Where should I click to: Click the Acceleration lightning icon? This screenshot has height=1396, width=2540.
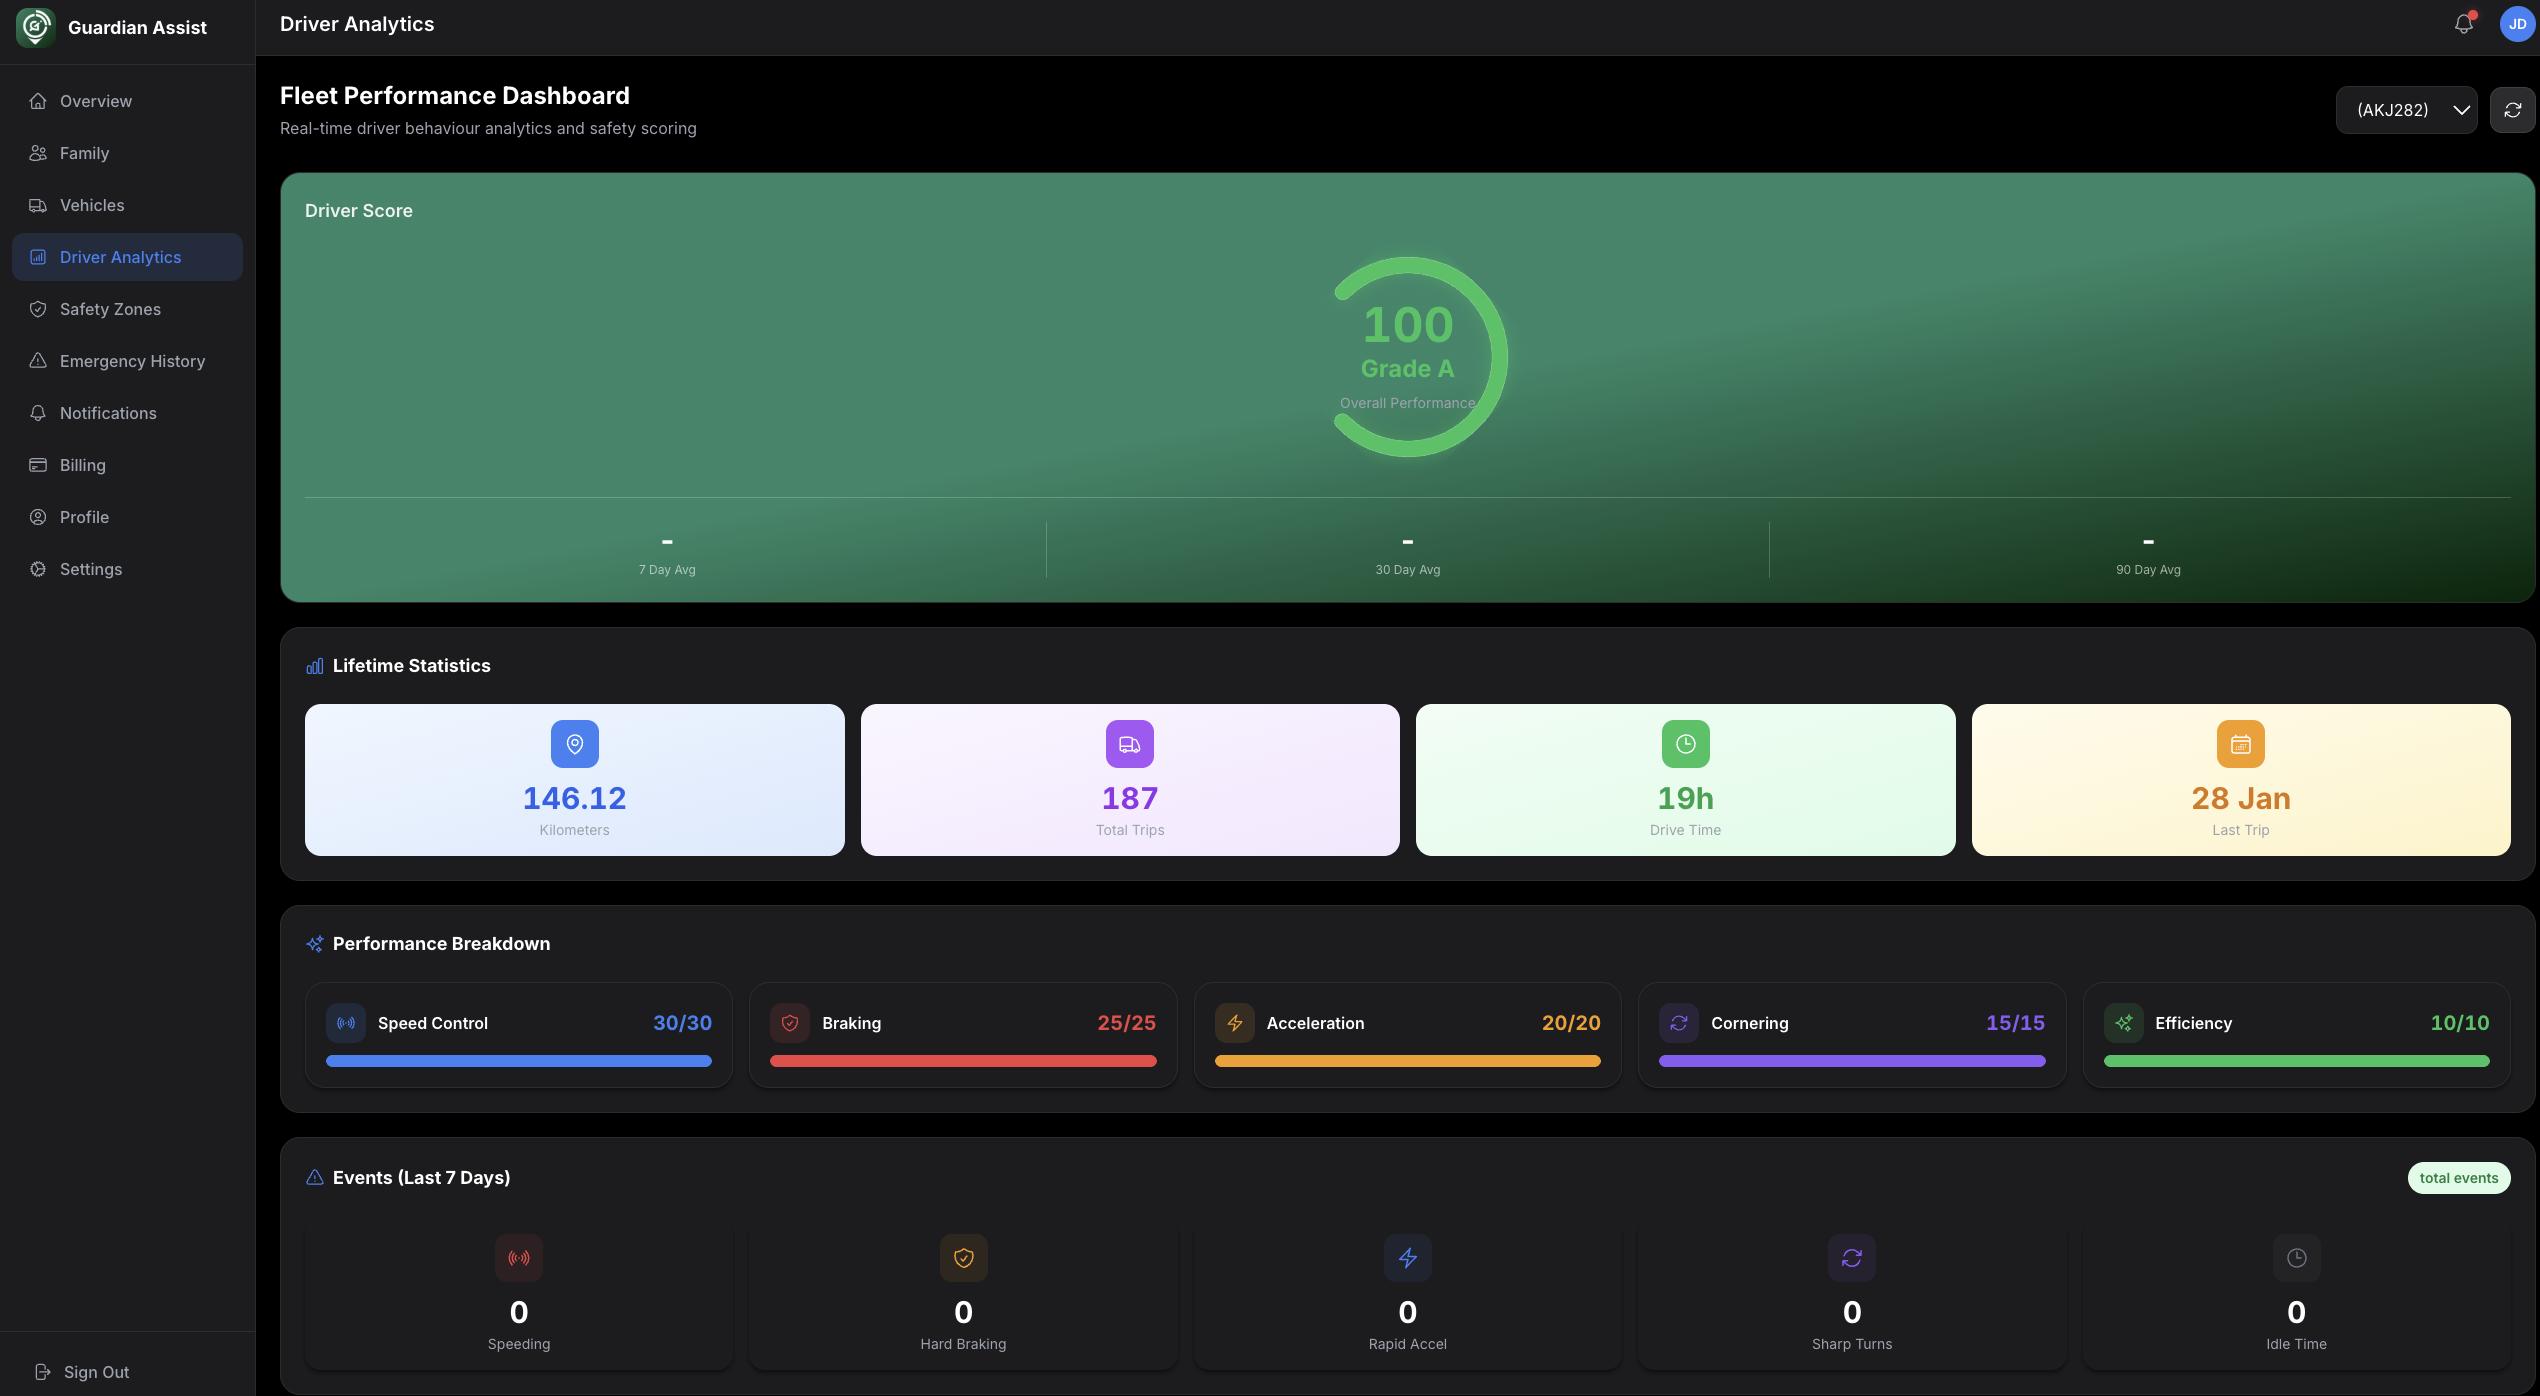pos(1235,1023)
